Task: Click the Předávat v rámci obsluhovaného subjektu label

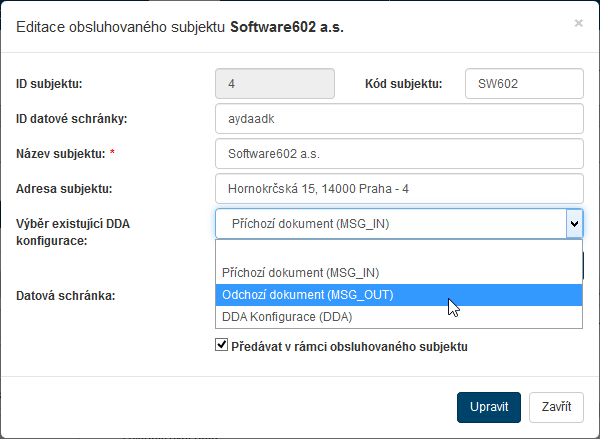Action: 350,347
